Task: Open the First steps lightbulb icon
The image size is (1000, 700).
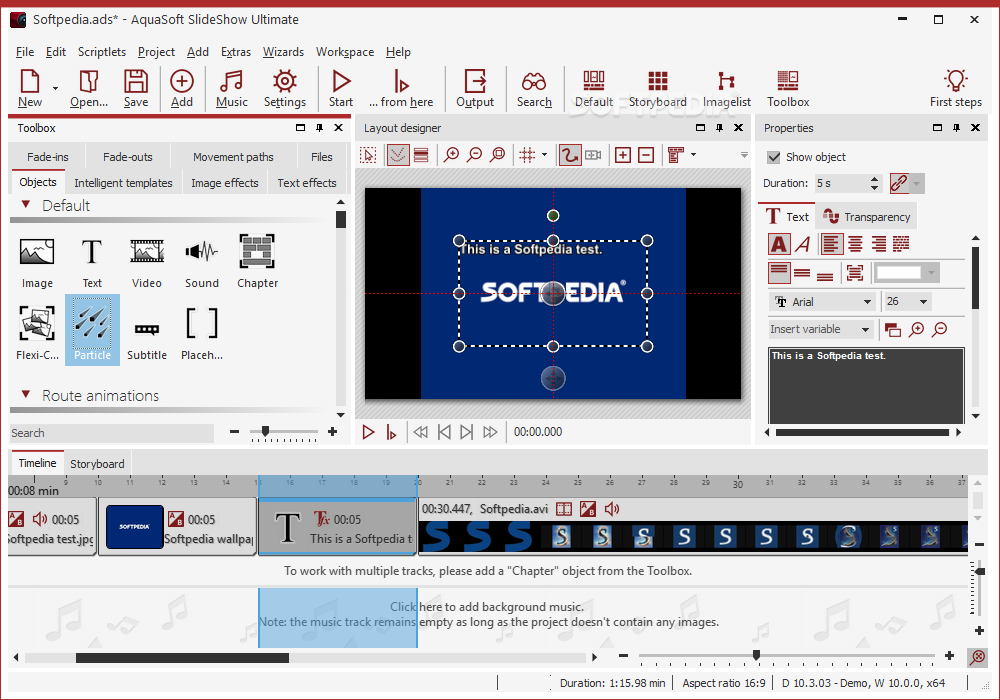Action: point(955,89)
